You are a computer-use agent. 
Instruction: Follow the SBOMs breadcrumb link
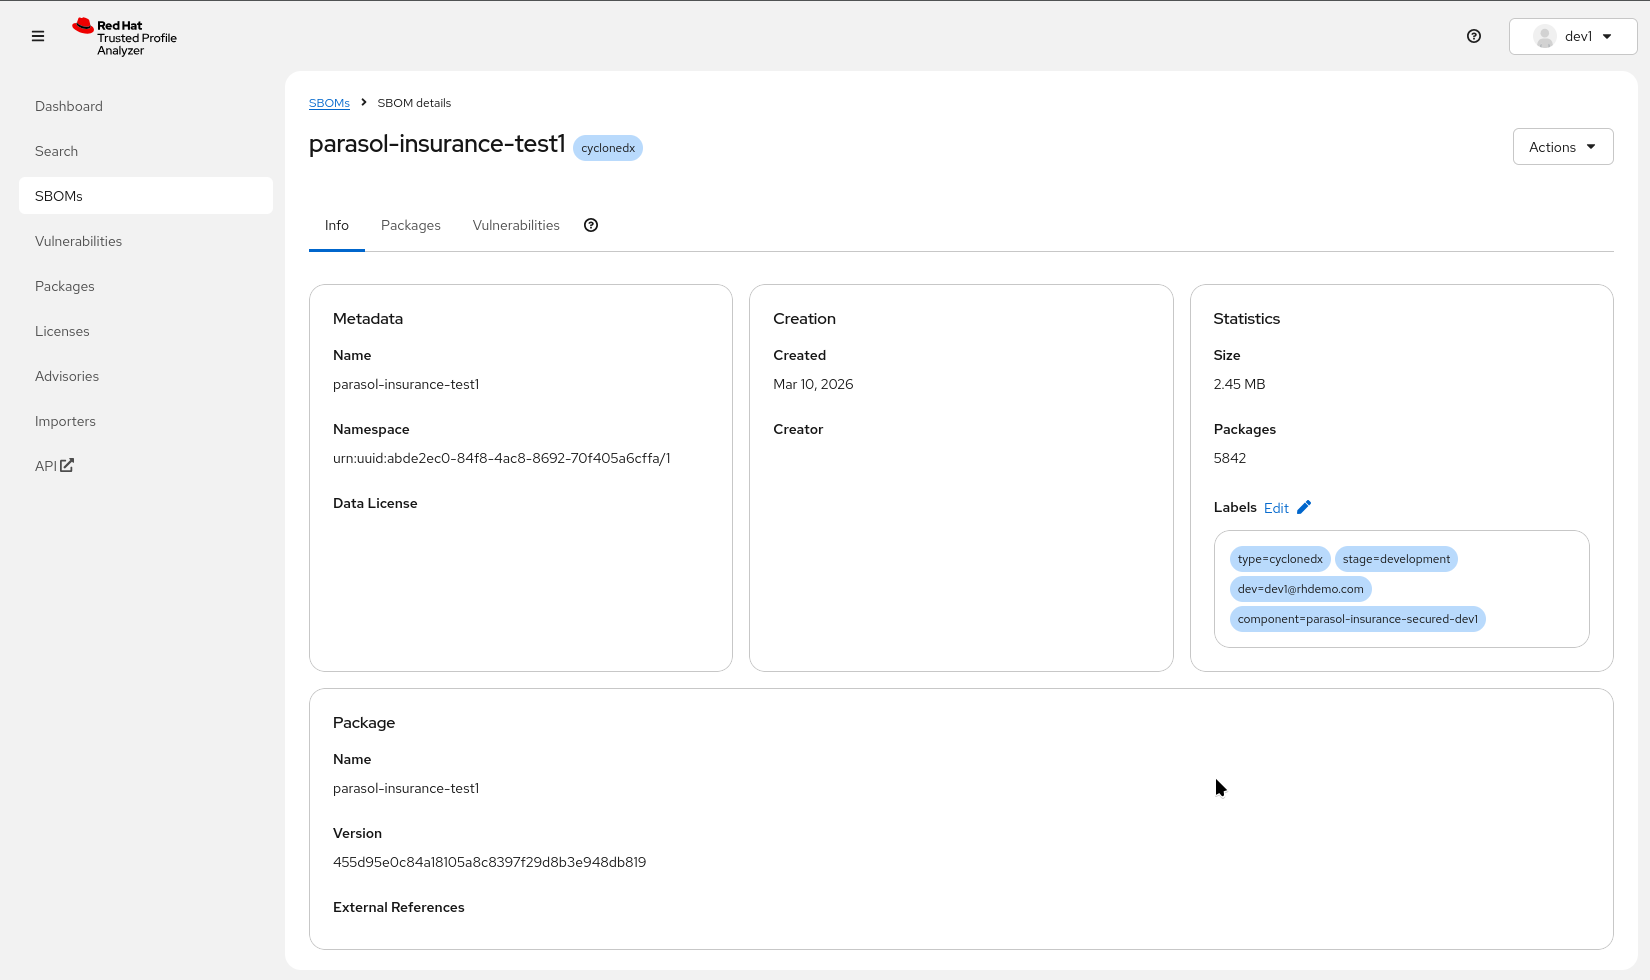(x=329, y=102)
